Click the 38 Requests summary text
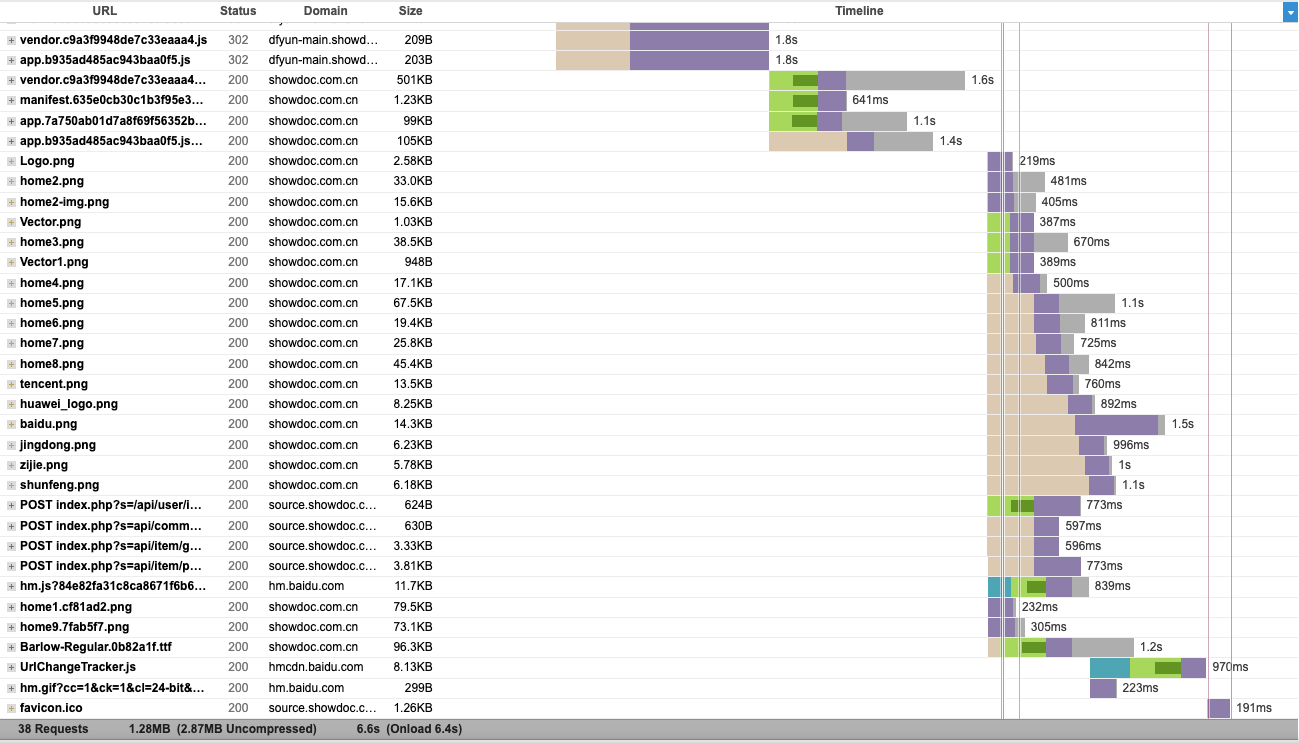This screenshot has width=1299, height=744. (x=54, y=729)
